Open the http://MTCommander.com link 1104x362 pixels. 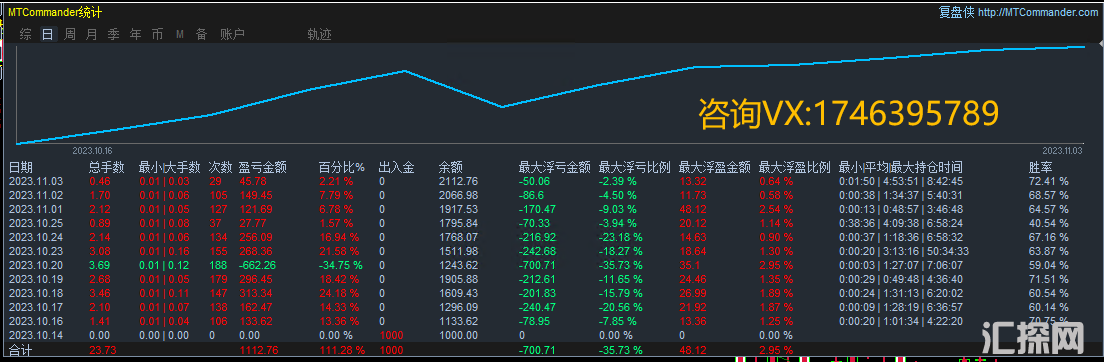pos(1037,13)
